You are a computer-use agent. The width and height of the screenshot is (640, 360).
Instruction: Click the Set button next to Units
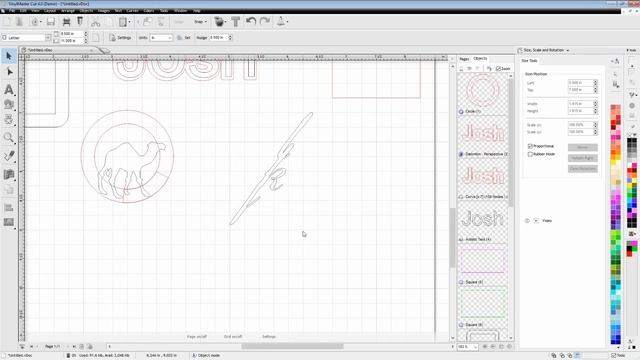coord(184,38)
